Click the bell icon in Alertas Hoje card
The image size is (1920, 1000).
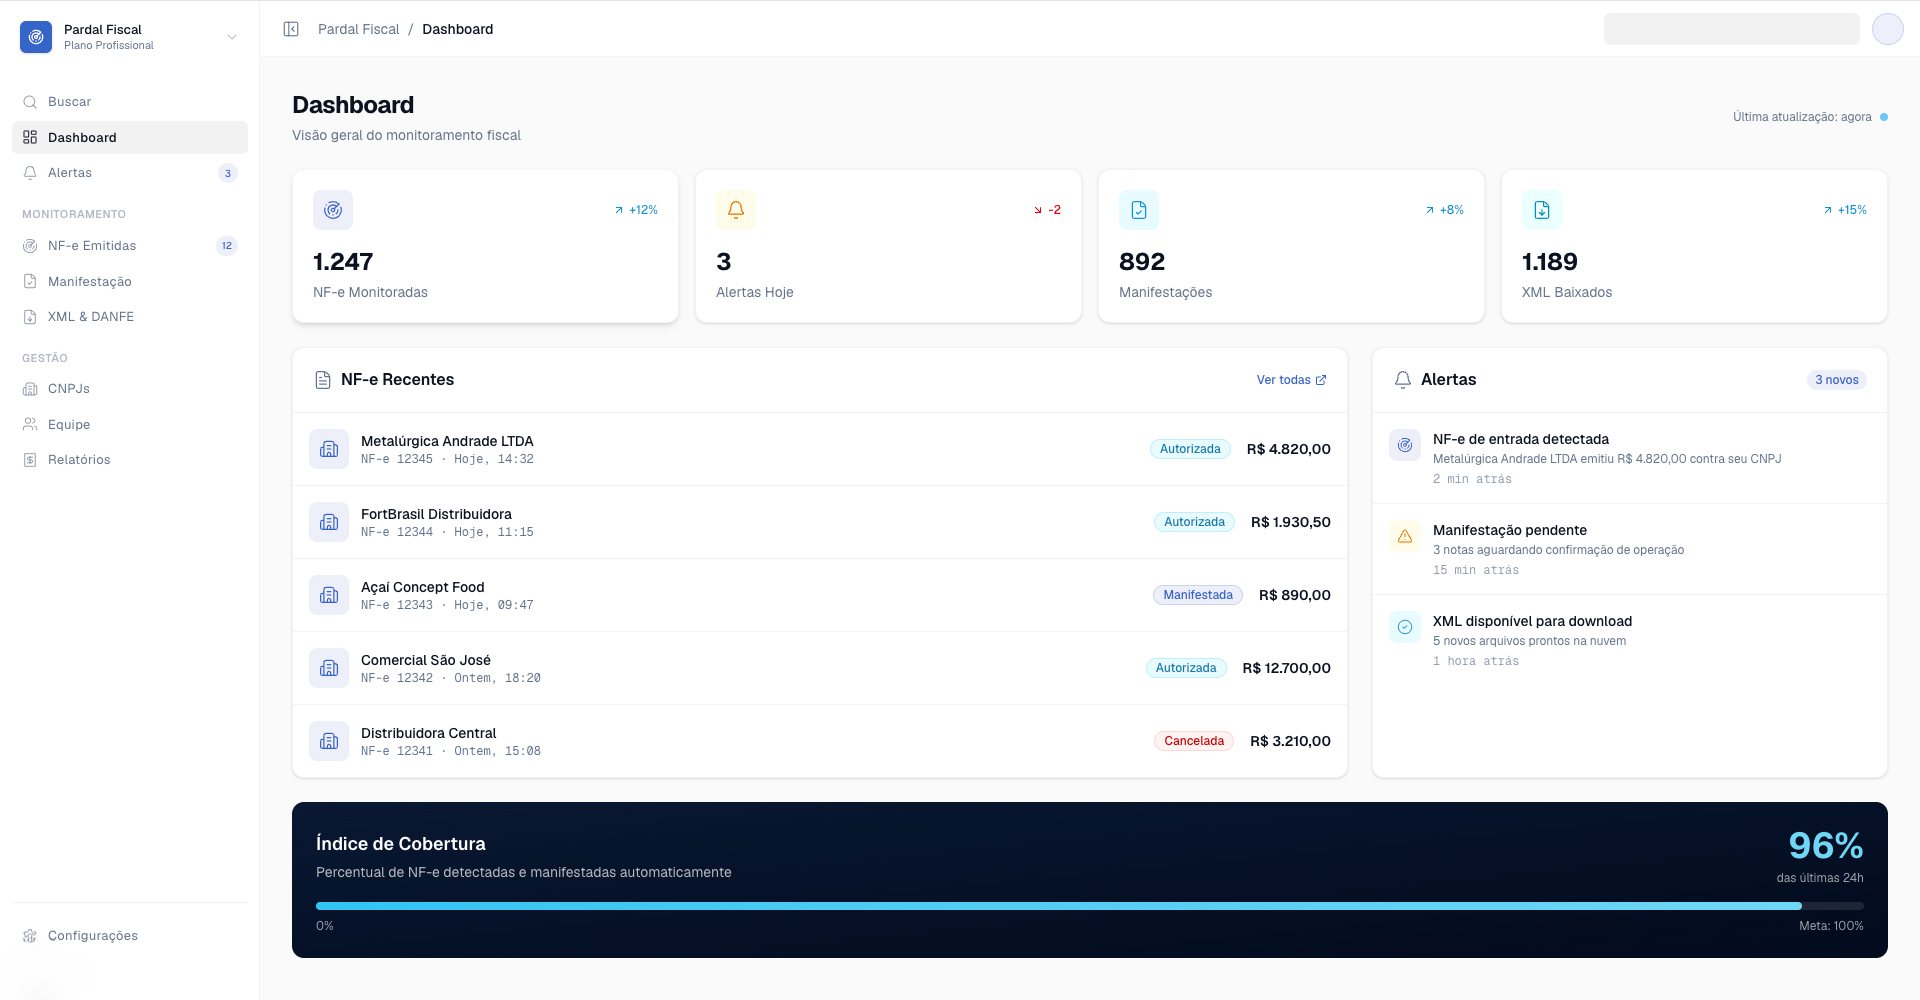(736, 210)
